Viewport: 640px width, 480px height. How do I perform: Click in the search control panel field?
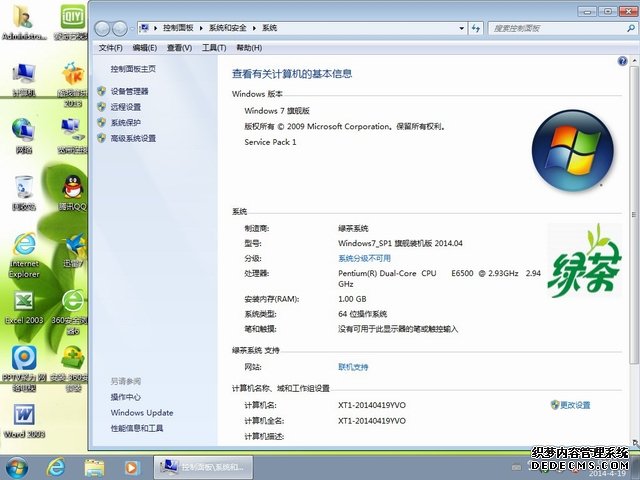pyautogui.click(x=557, y=28)
